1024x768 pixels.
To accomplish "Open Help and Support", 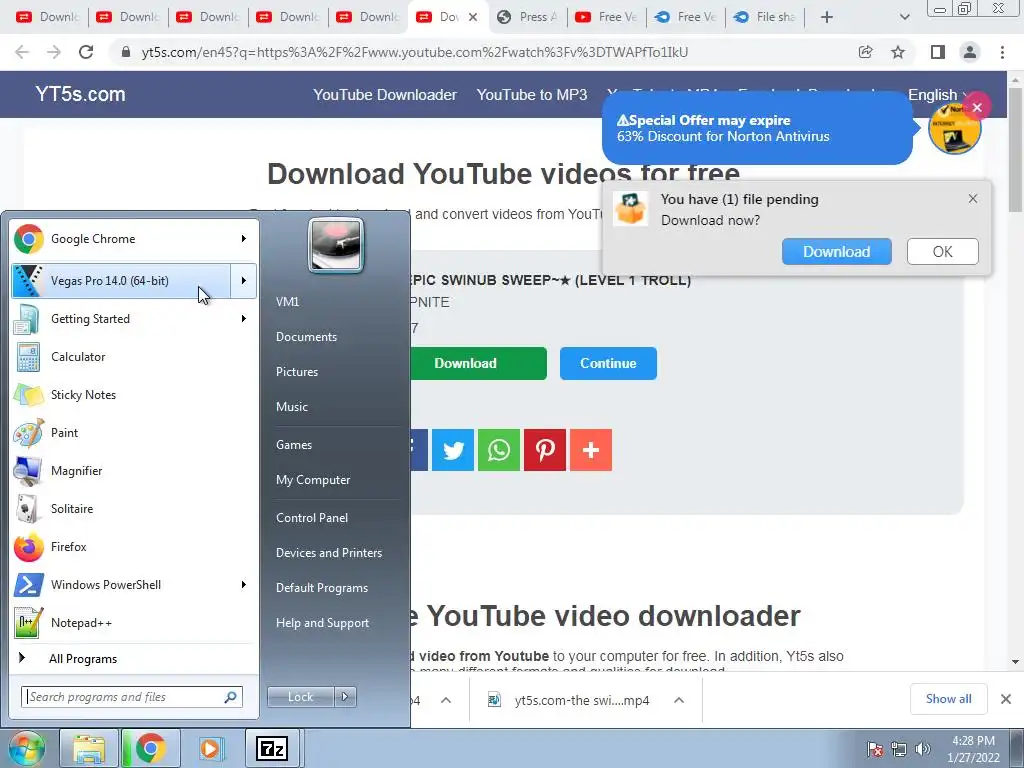I will pyautogui.click(x=322, y=623).
